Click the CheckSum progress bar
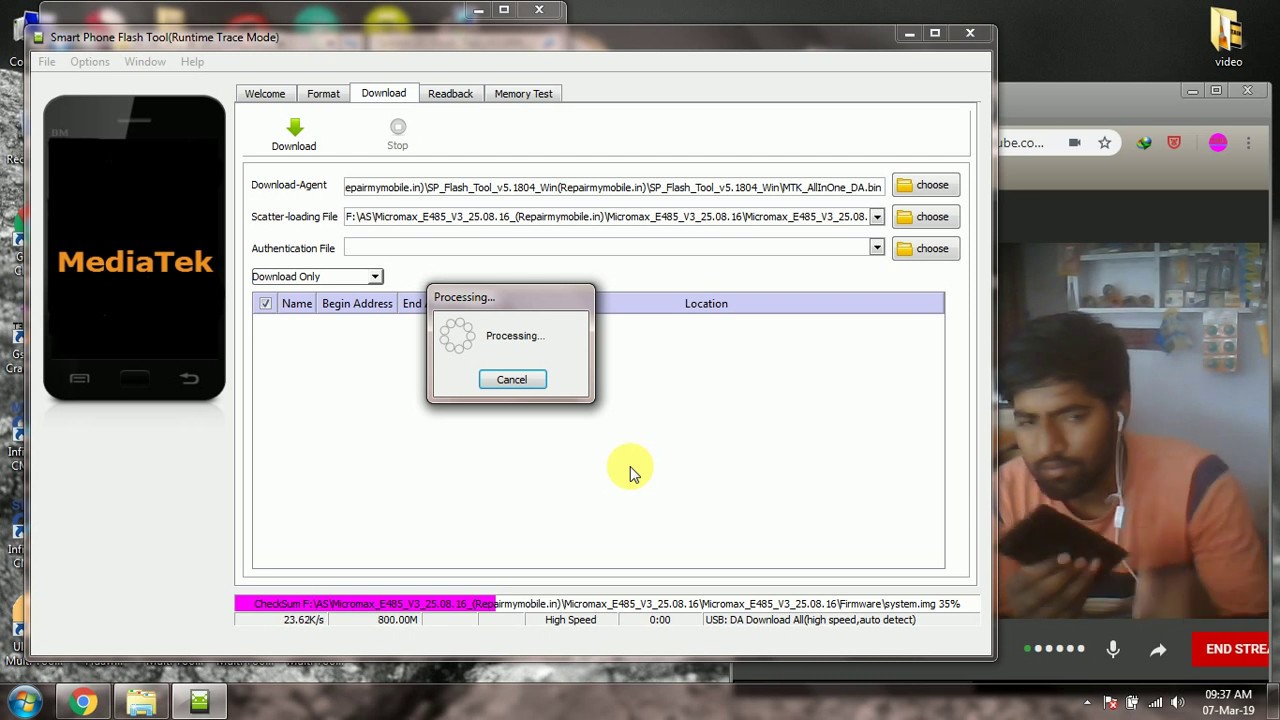 (x=605, y=604)
